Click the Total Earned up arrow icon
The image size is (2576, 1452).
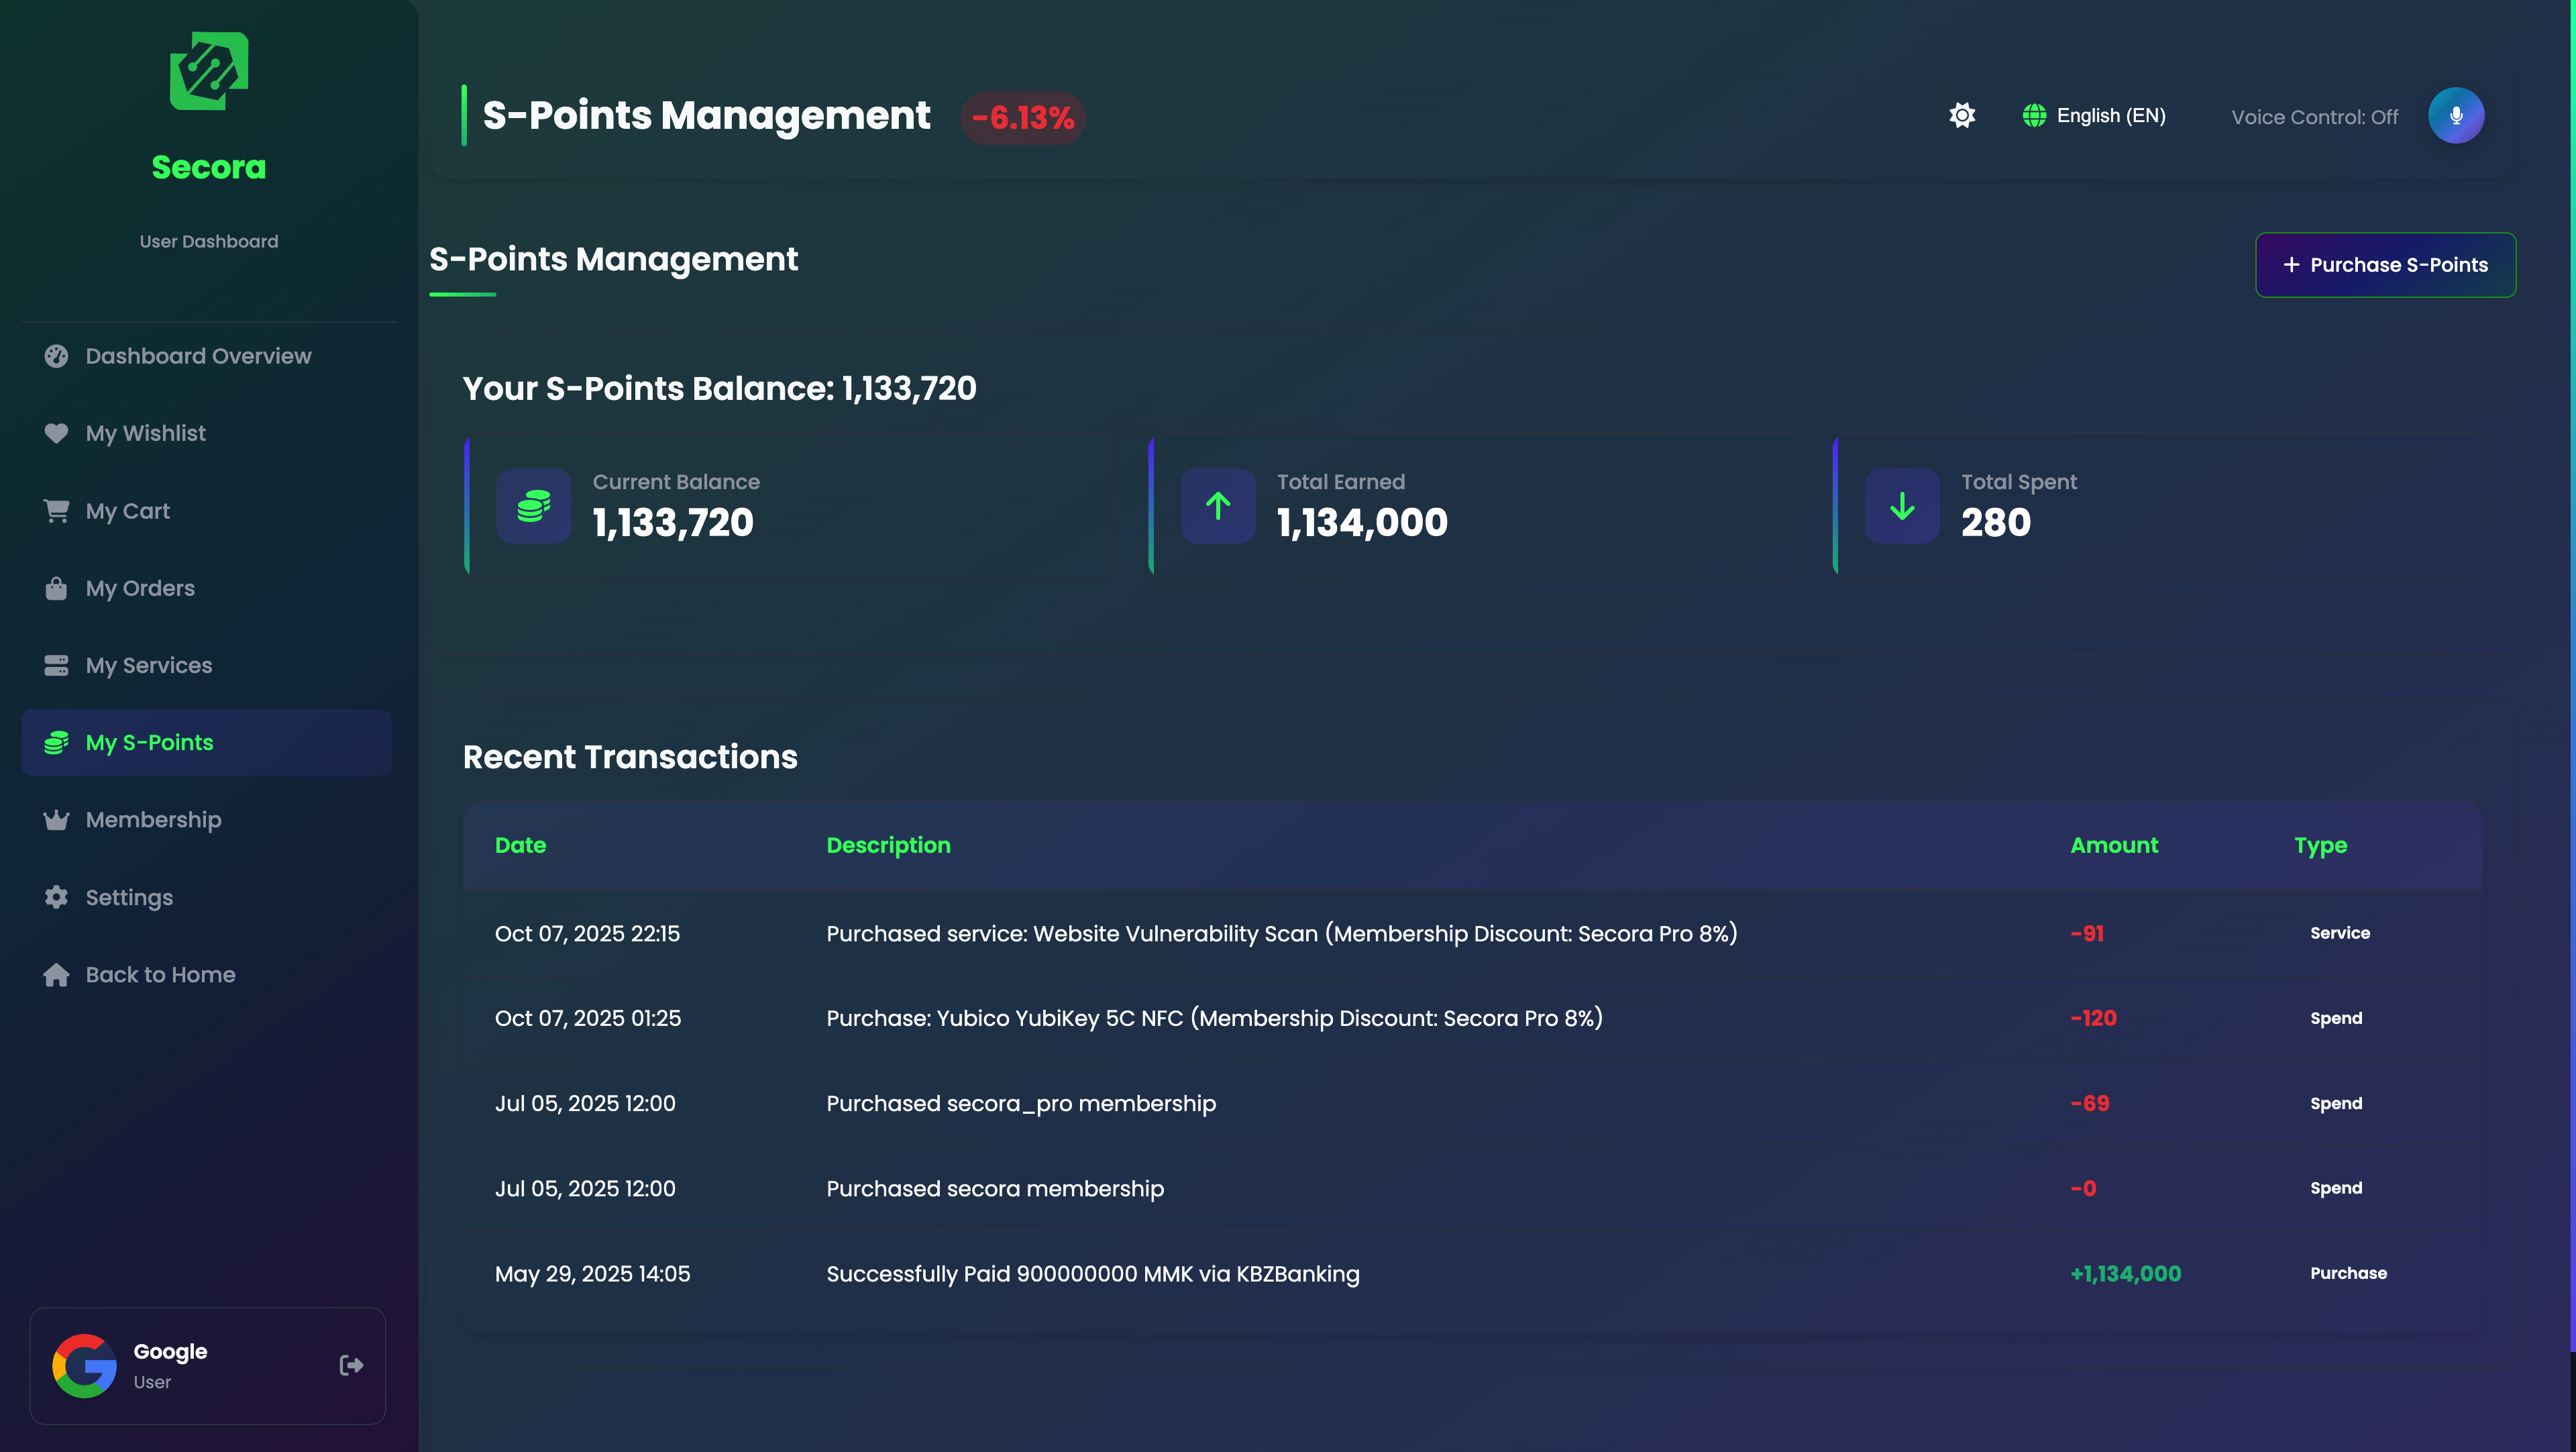tap(1218, 506)
